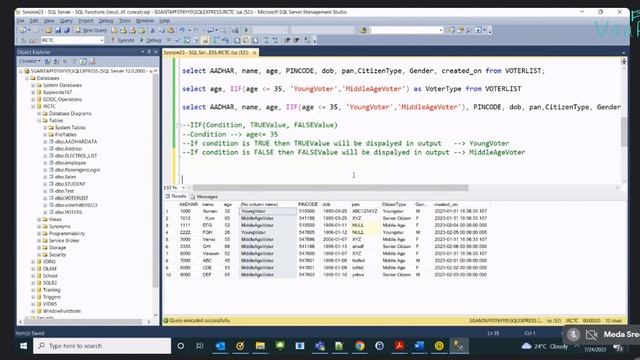Viewport: 640px width, 360px height.
Task: Select the Storage folder
Action: click(57, 247)
